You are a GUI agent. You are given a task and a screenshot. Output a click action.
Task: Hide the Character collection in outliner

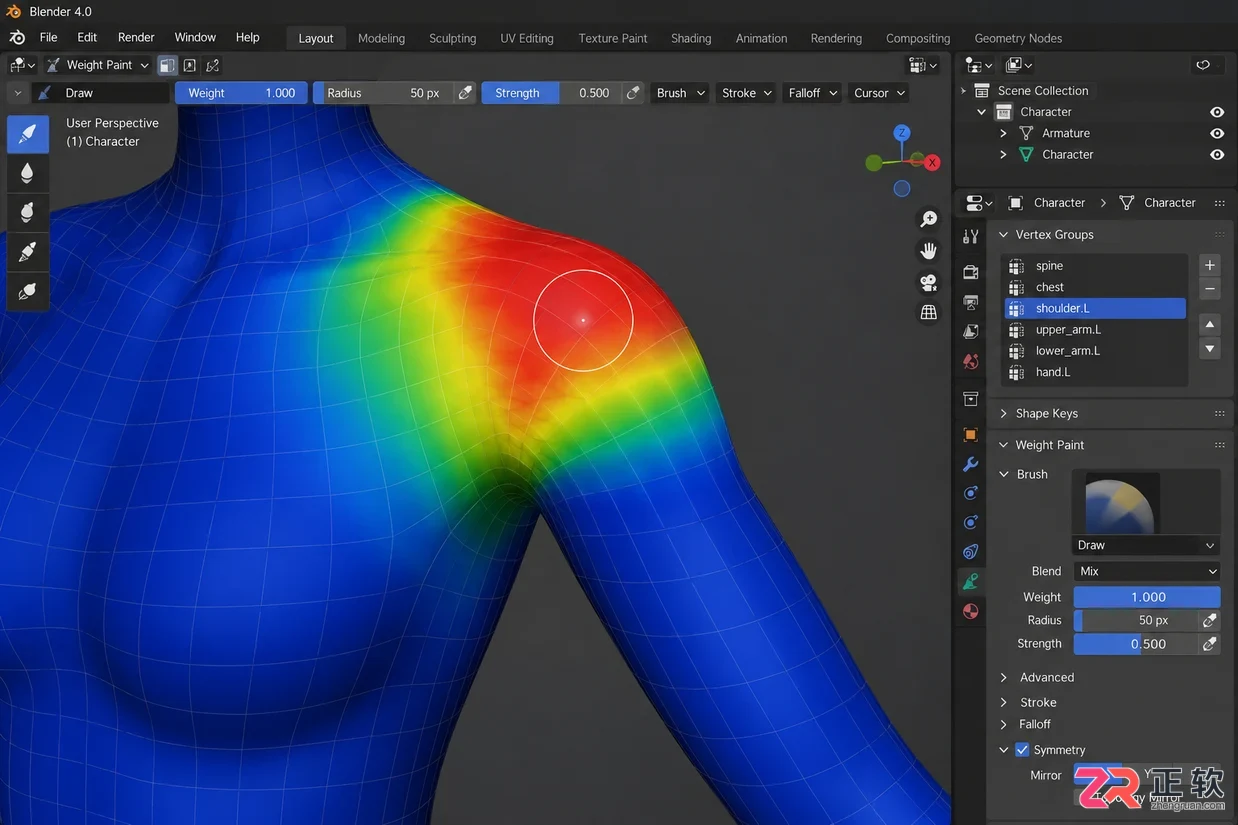click(x=1217, y=112)
